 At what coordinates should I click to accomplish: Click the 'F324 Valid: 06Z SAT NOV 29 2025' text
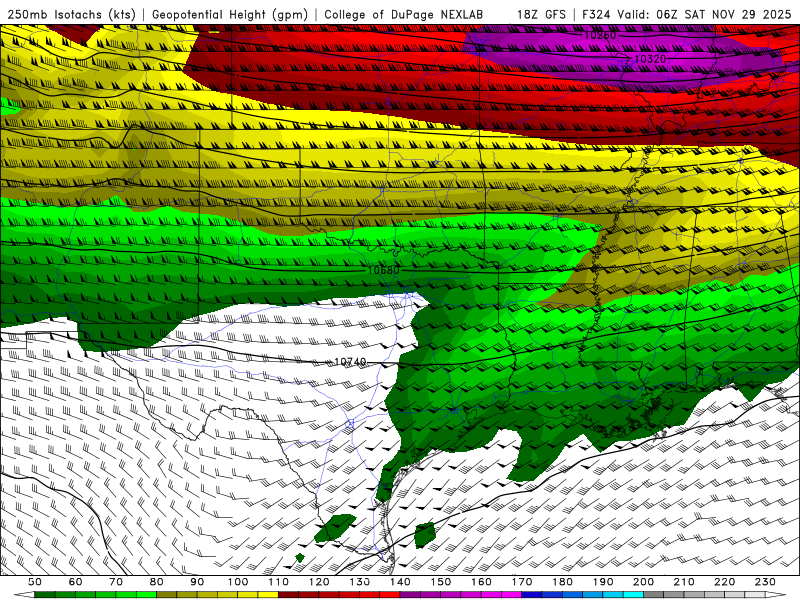[x=687, y=14]
